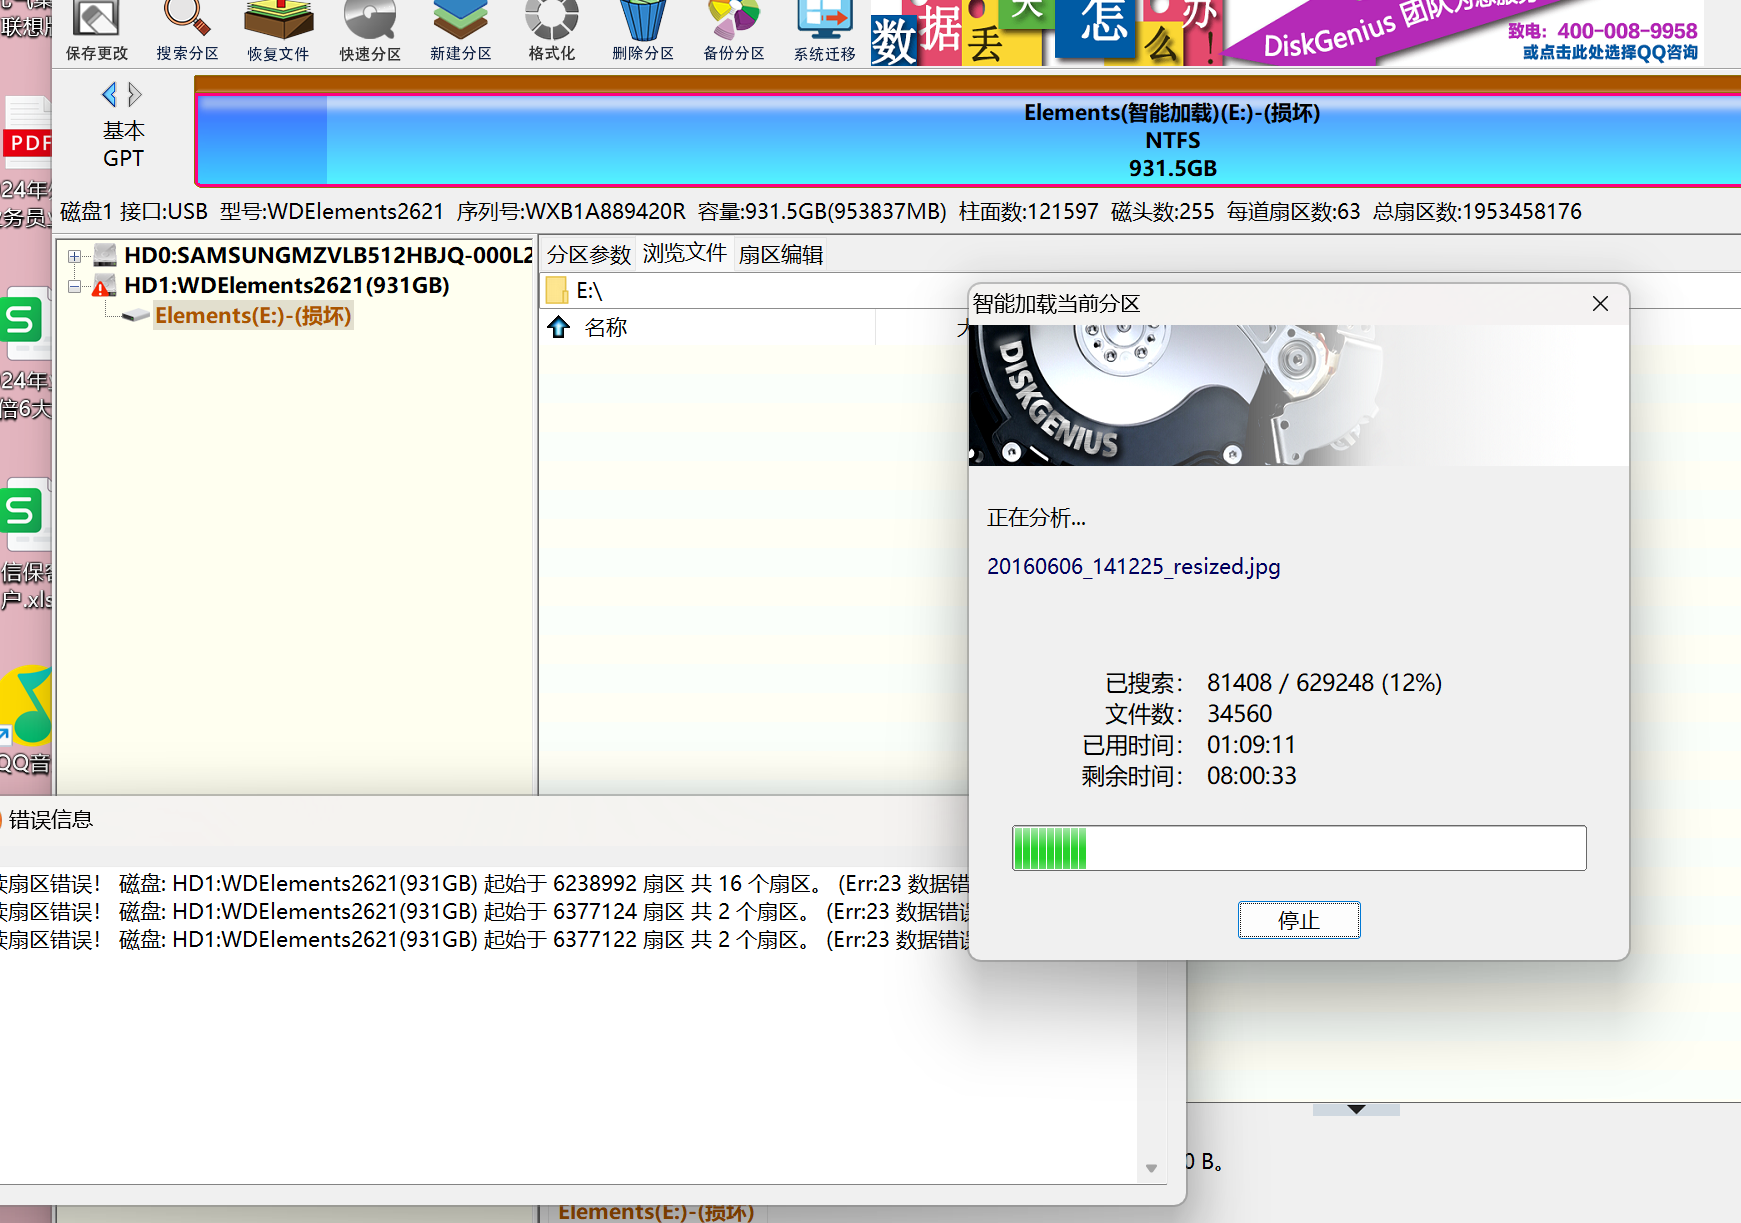1741x1223 pixels.
Task: Switch to Browse Files (浏览文件) tab
Action: (x=684, y=253)
